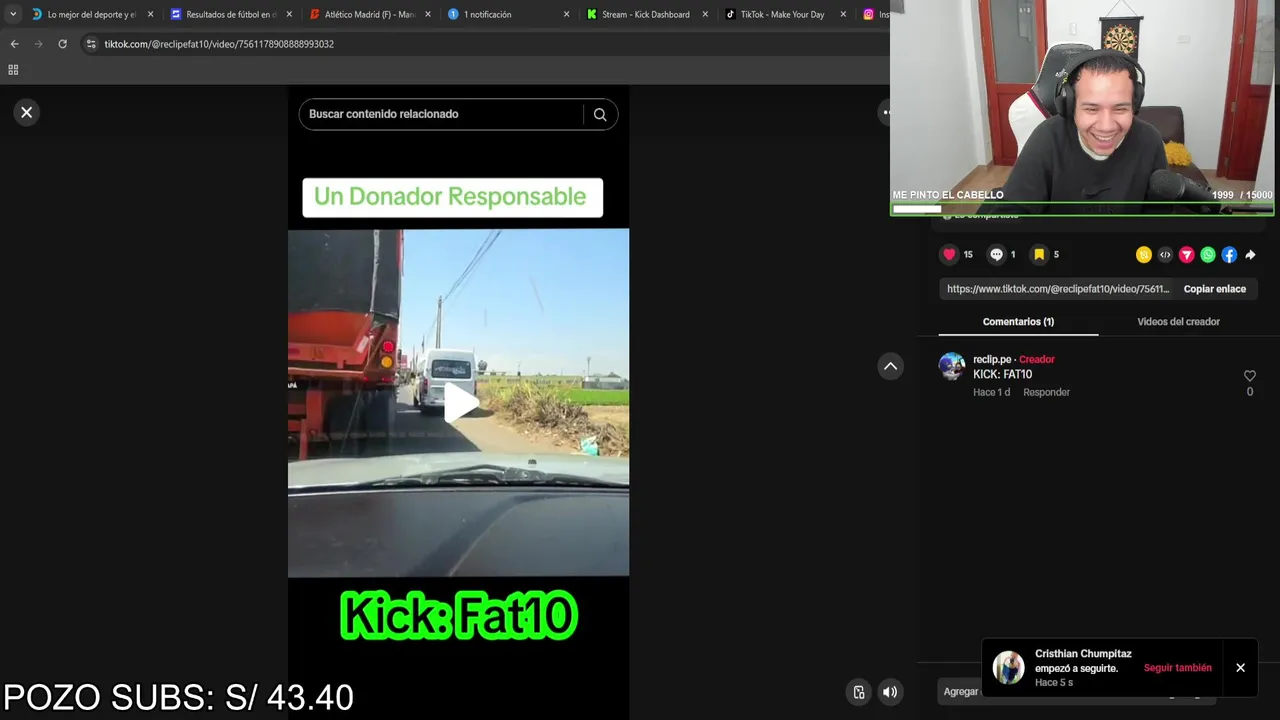Like the video with the heart icon
Screen dimensions: 1280x720
(949, 254)
